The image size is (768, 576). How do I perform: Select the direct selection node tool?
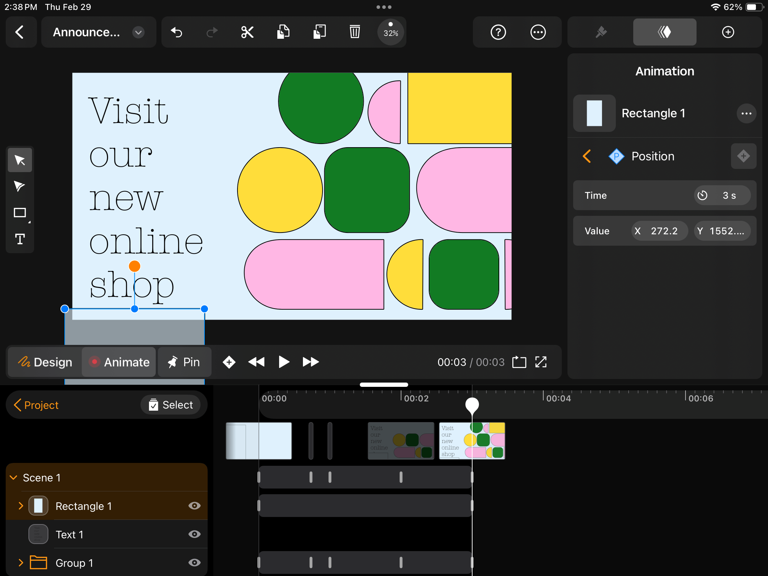tap(20, 187)
